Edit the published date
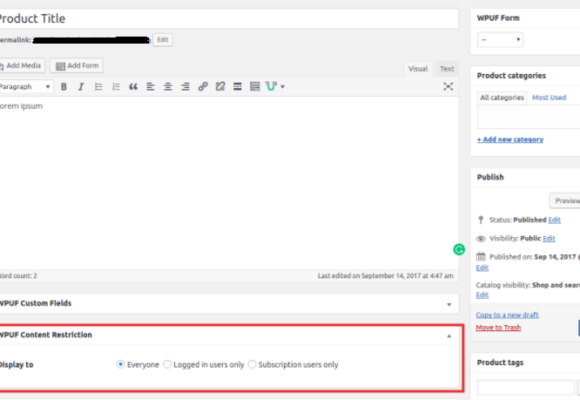 point(482,268)
